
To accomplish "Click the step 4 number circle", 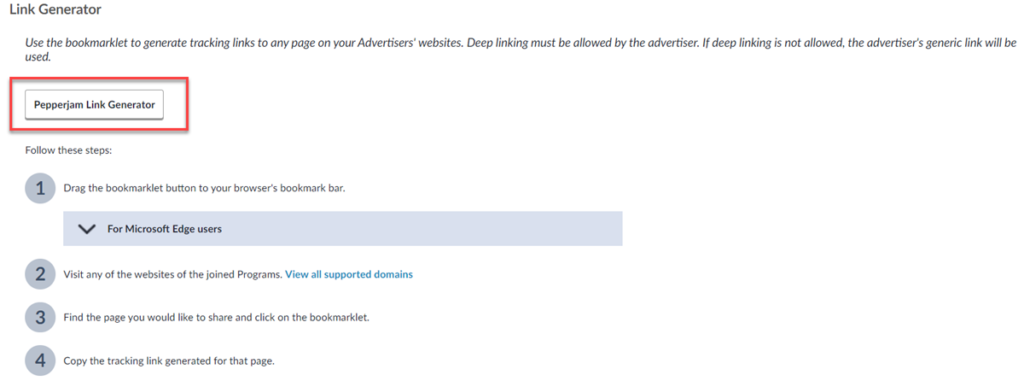I will [40, 360].
